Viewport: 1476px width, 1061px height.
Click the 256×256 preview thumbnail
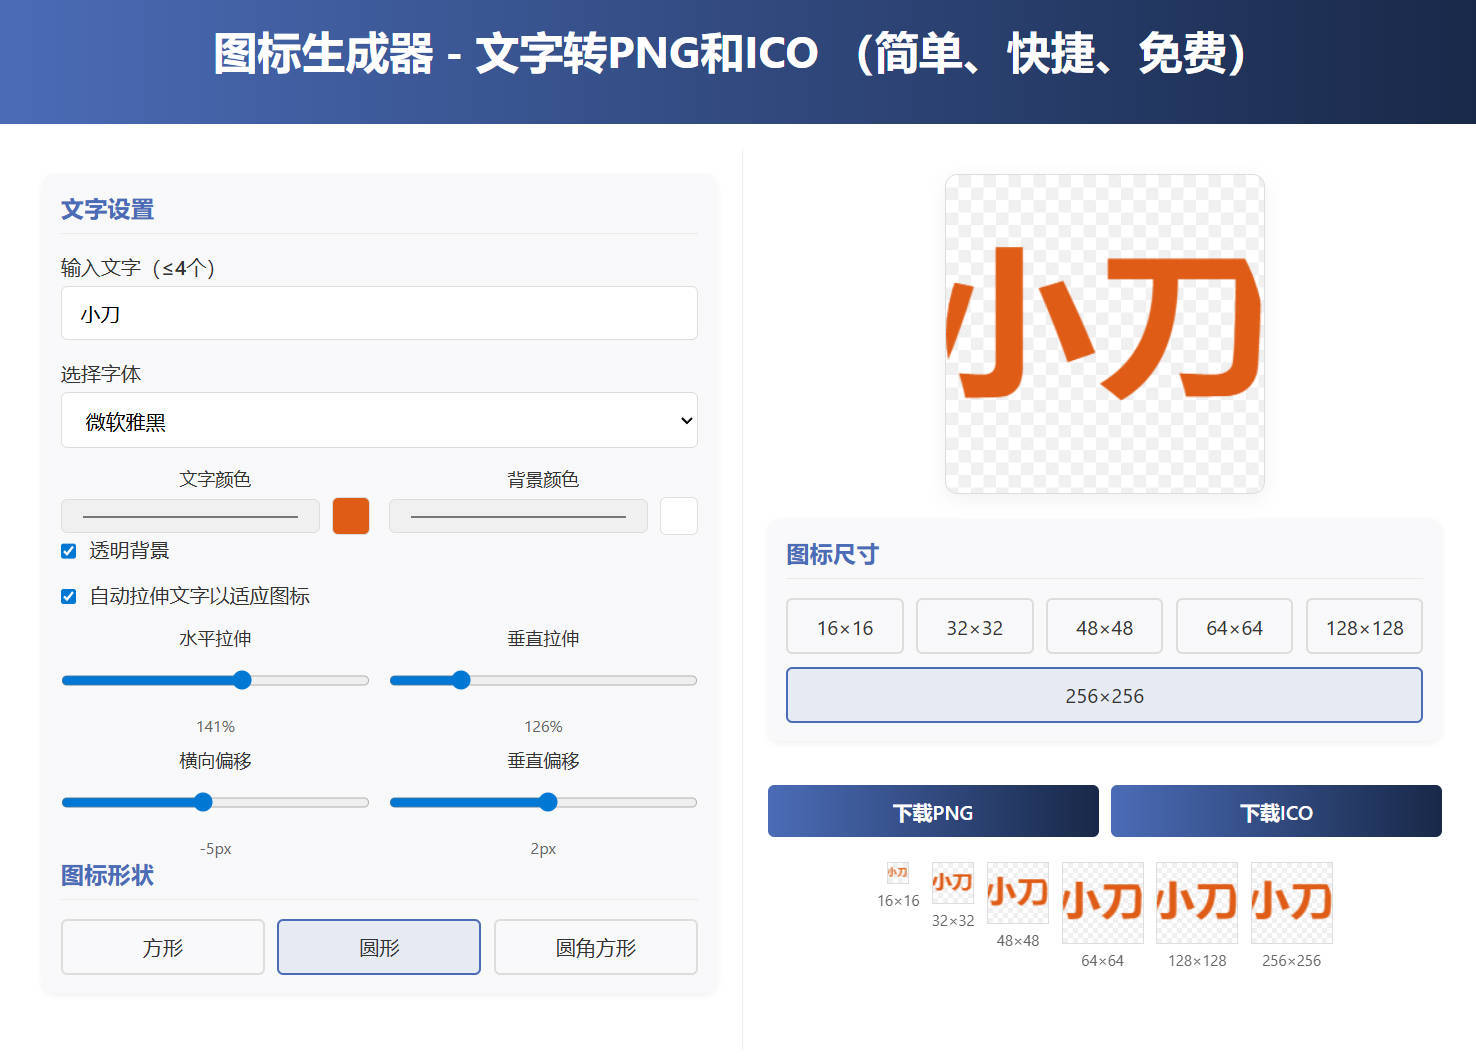[x=1290, y=903]
